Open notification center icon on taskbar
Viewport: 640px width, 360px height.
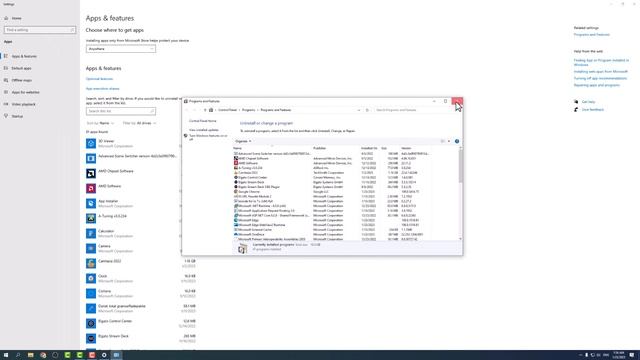[631, 355]
